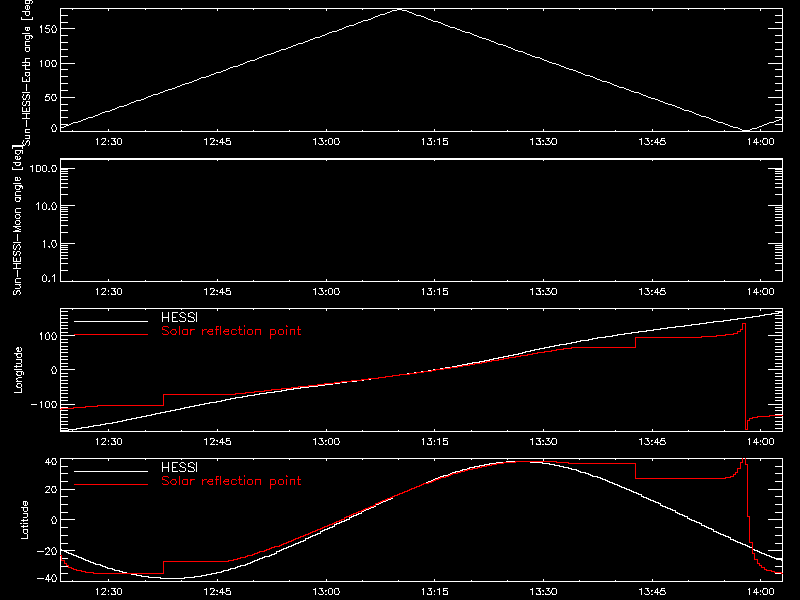The width and height of the screenshot is (800, 600).
Task: Click 12:30 time label under Longitude plot
Action: (x=109, y=442)
